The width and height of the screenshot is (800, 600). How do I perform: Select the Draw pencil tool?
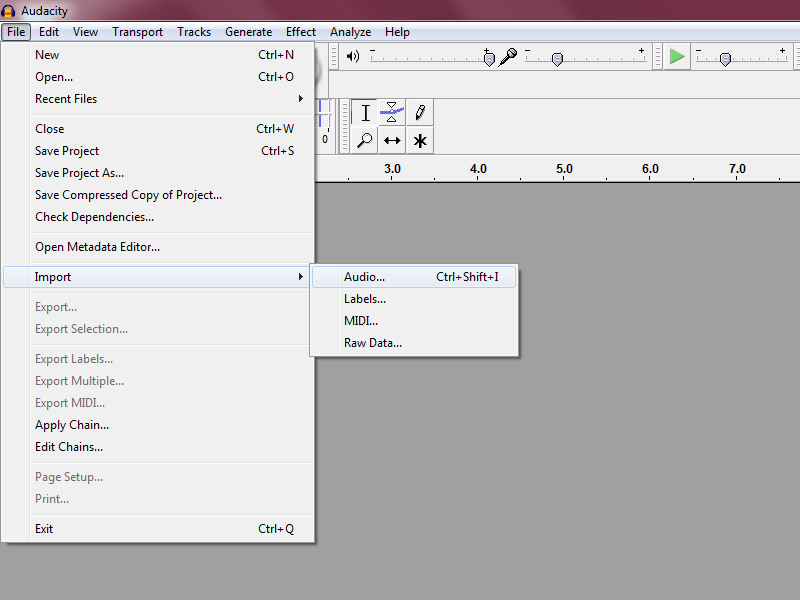(420, 113)
